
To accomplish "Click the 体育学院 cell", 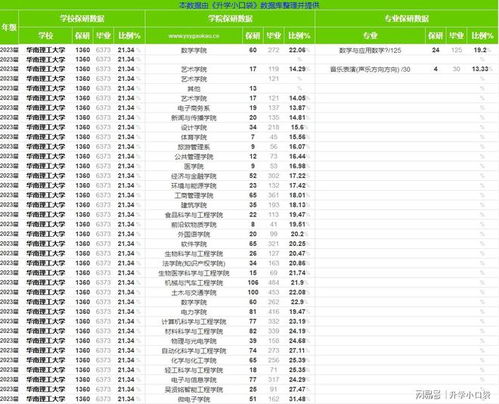I will pos(194,137).
